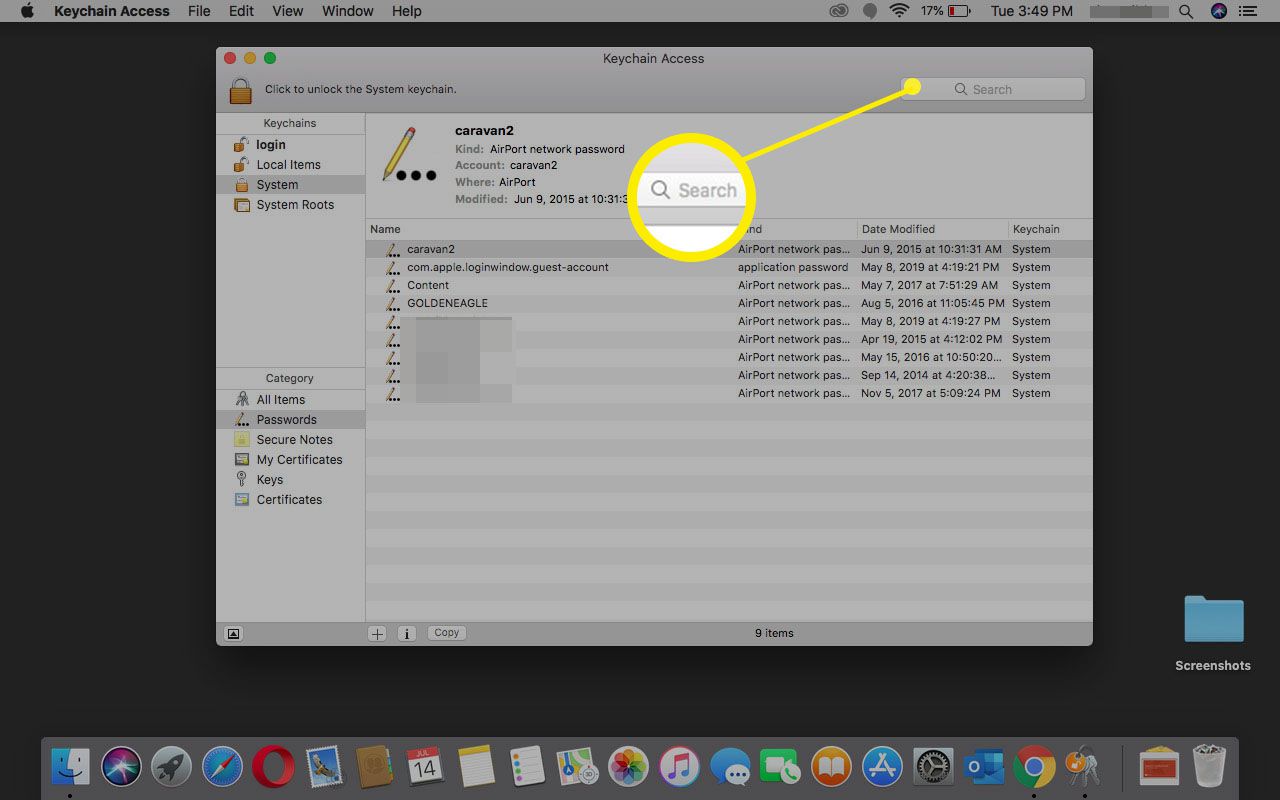1280x800 pixels.
Task: Open Safari from the Dock
Action: pos(222,768)
